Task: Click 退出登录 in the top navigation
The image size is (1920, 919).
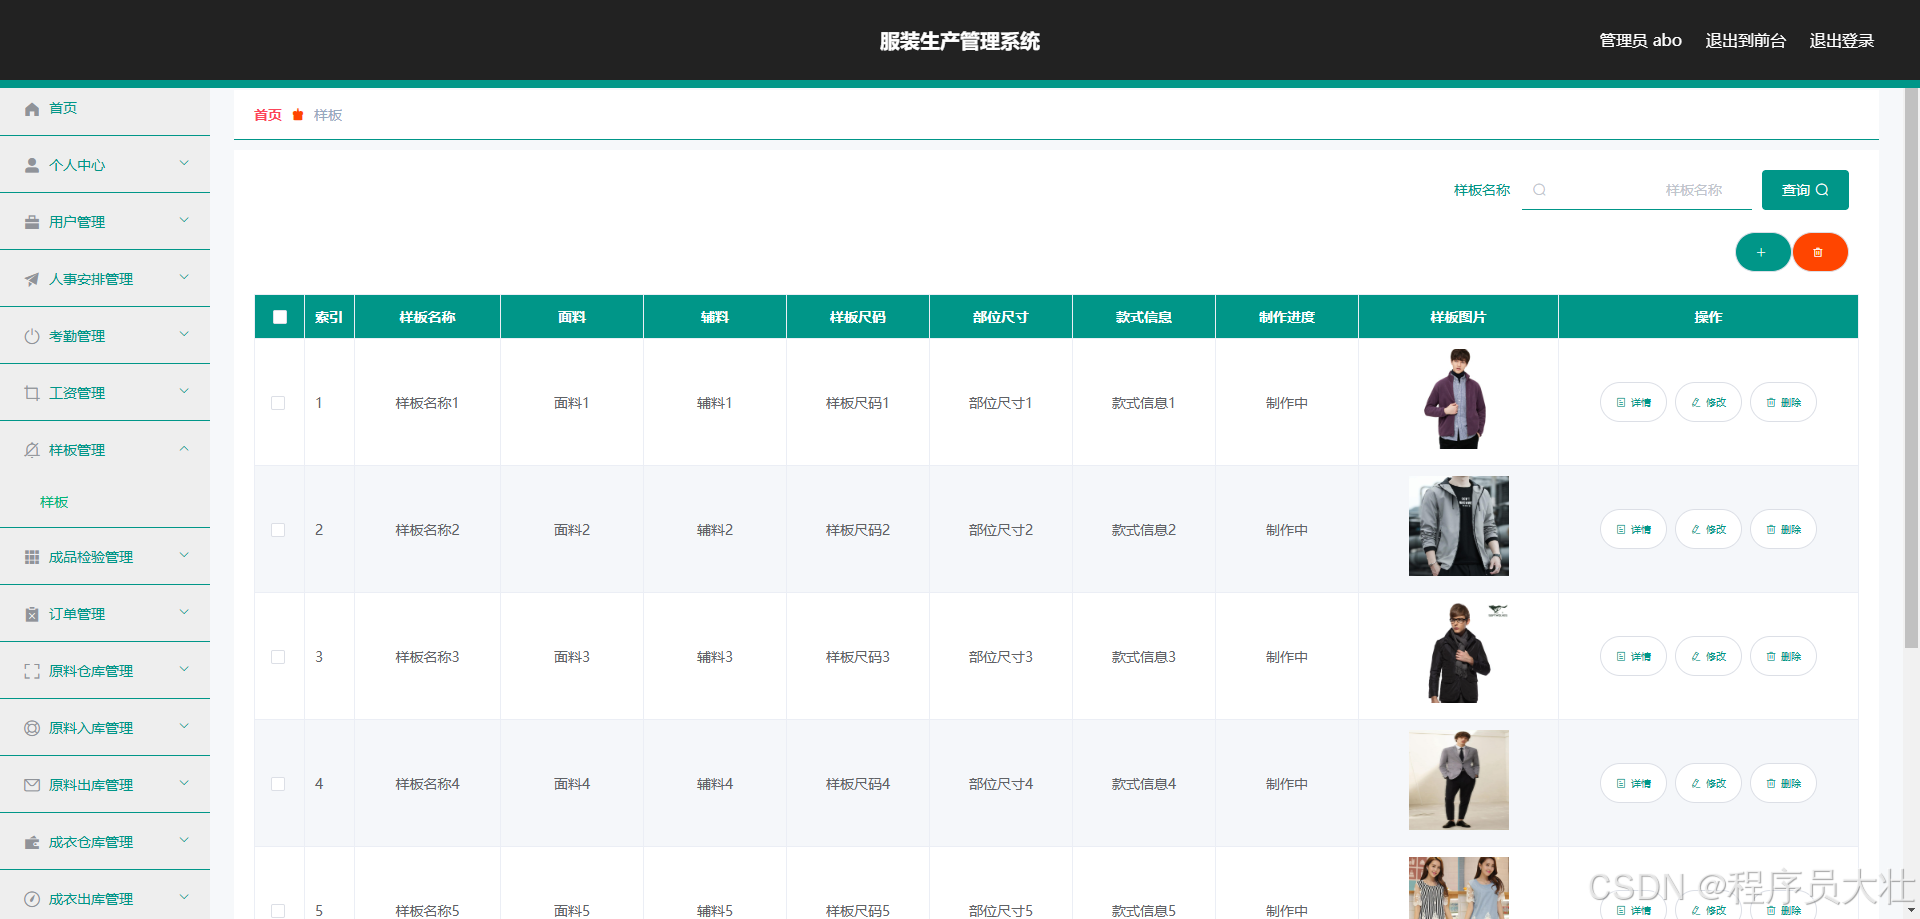Action: pyautogui.click(x=1843, y=40)
